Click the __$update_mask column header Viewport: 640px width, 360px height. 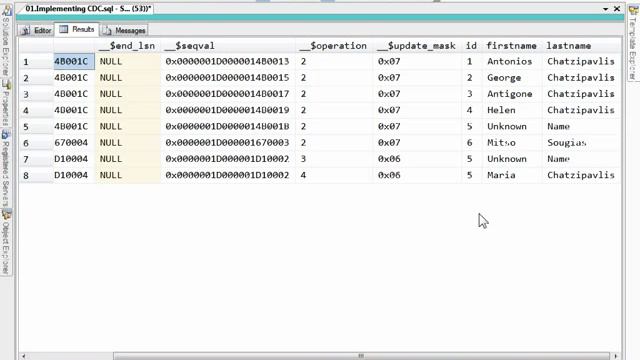tap(417, 46)
